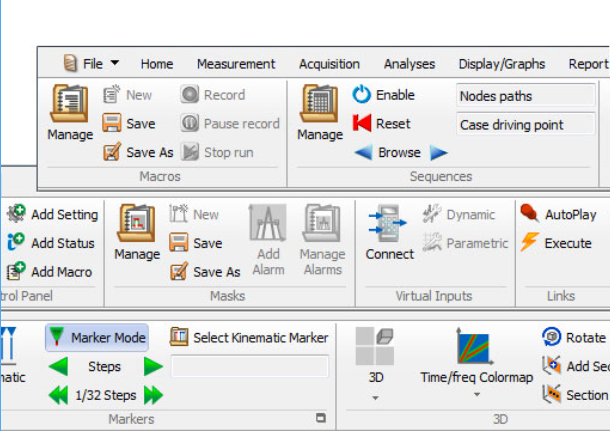Viewport: 610px width, 431px height.
Task: Turn on AutoPlay links
Action: [x=558, y=214]
